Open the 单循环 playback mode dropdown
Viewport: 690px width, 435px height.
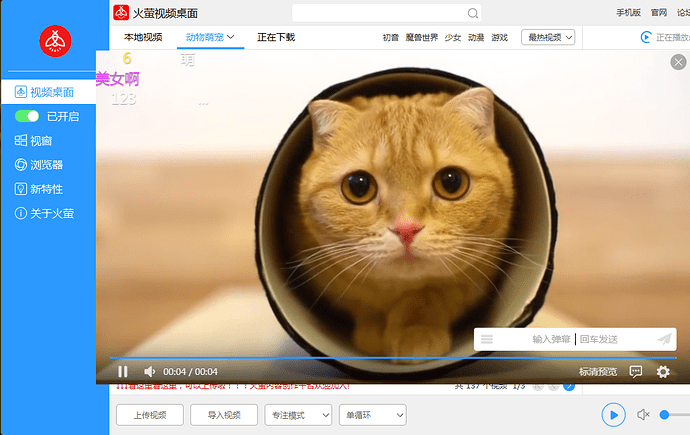(373, 415)
